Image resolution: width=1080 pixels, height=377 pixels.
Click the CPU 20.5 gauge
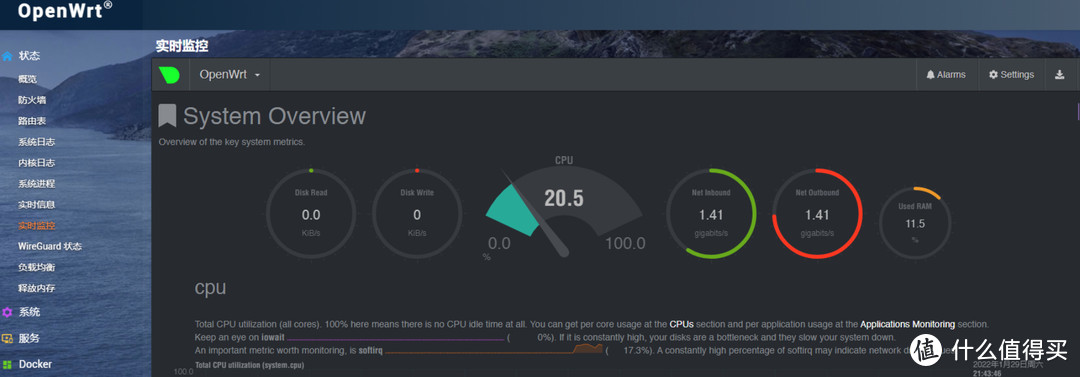564,207
